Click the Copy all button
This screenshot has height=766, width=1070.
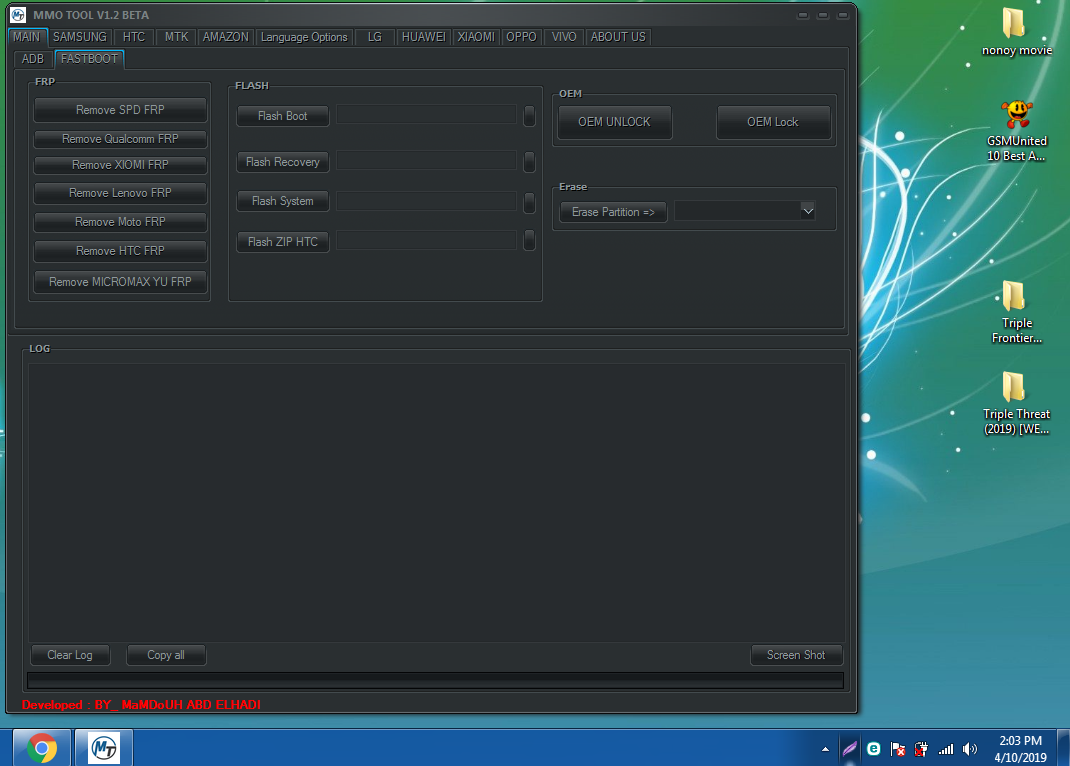[166, 655]
